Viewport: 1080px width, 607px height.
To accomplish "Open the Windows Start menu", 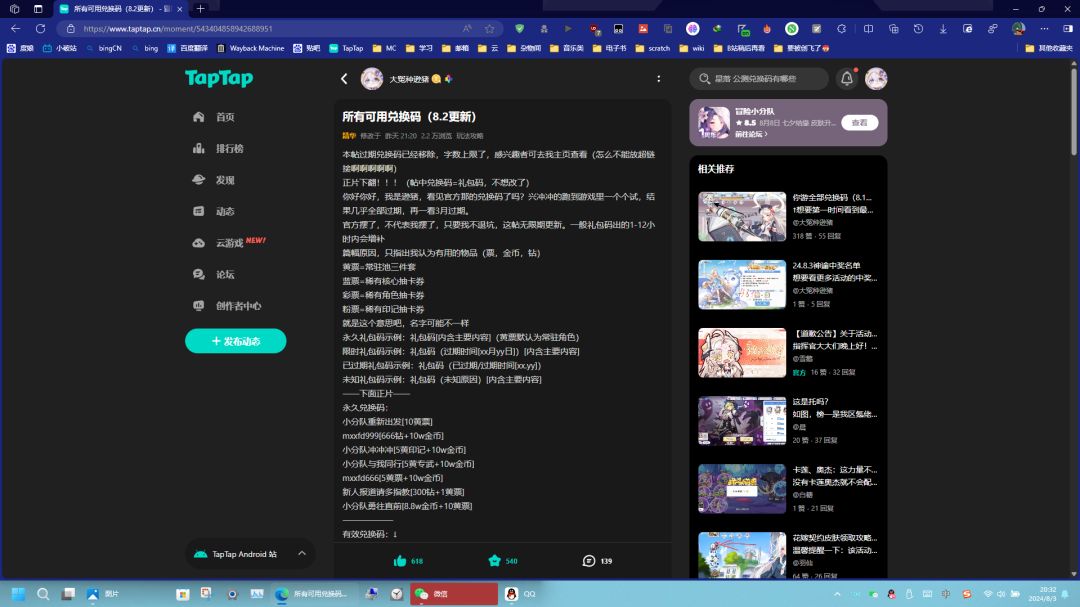I will coord(19,594).
